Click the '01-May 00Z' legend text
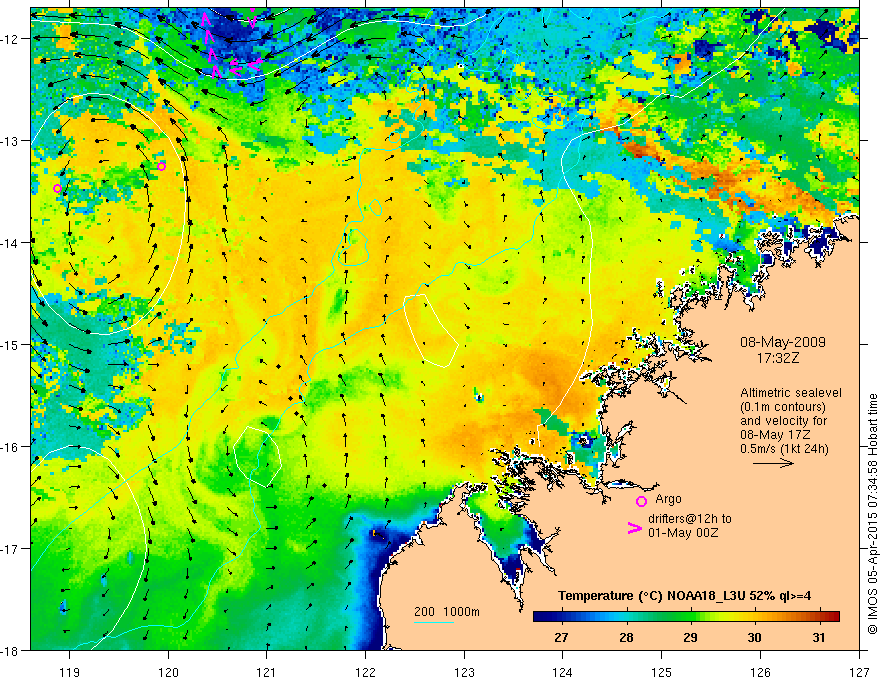 coord(683,532)
